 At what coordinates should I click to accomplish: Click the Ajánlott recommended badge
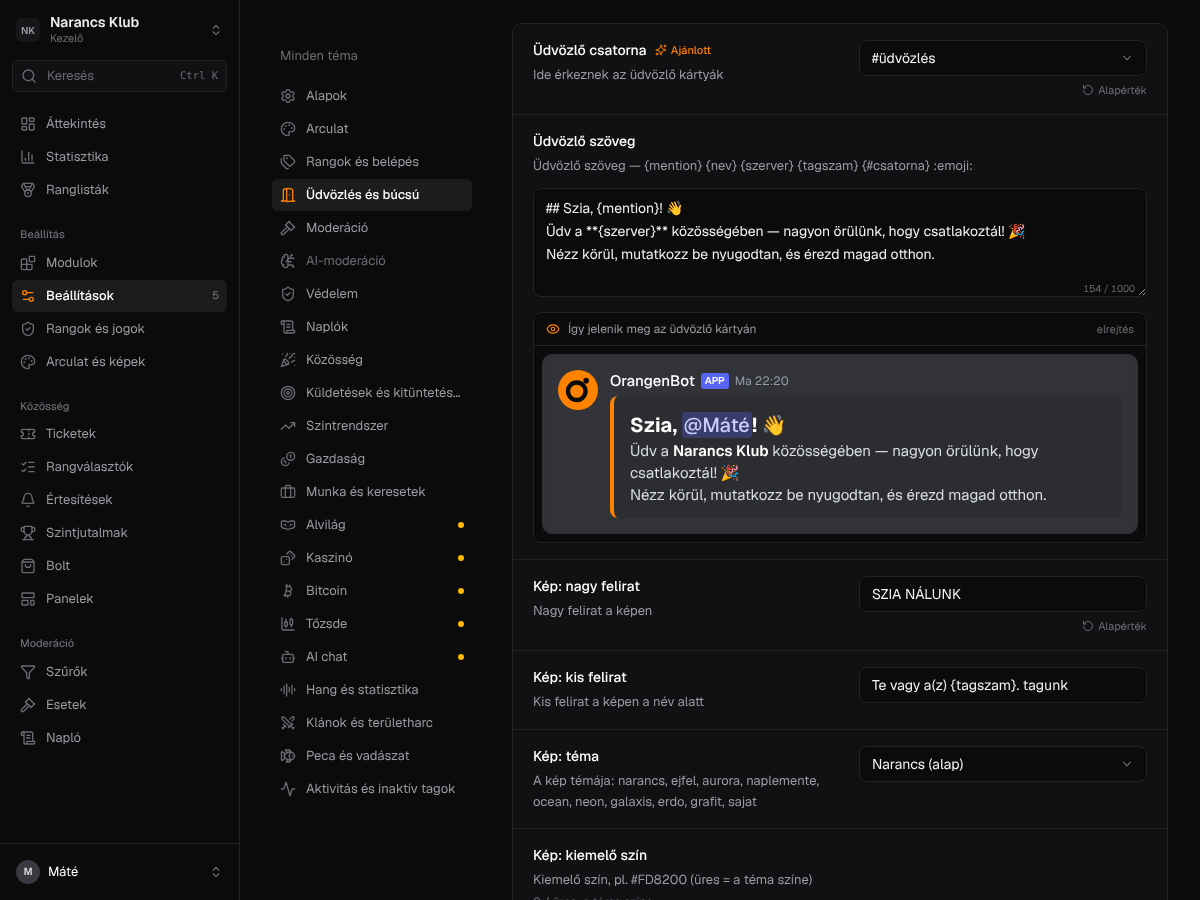point(683,50)
